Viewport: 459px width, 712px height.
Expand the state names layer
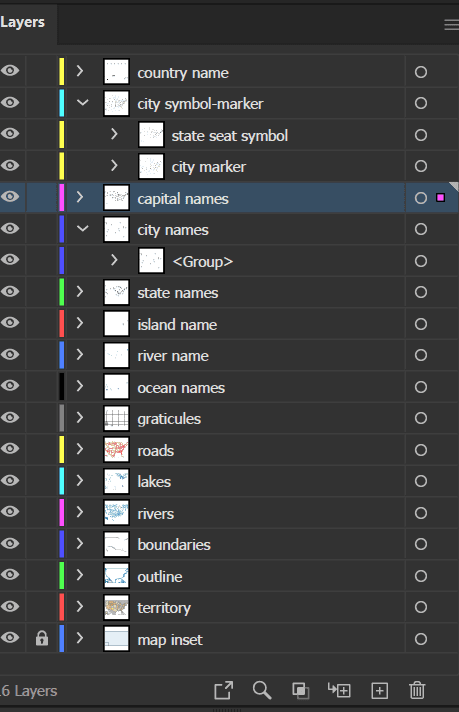pyautogui.click(x=80, y=292)
